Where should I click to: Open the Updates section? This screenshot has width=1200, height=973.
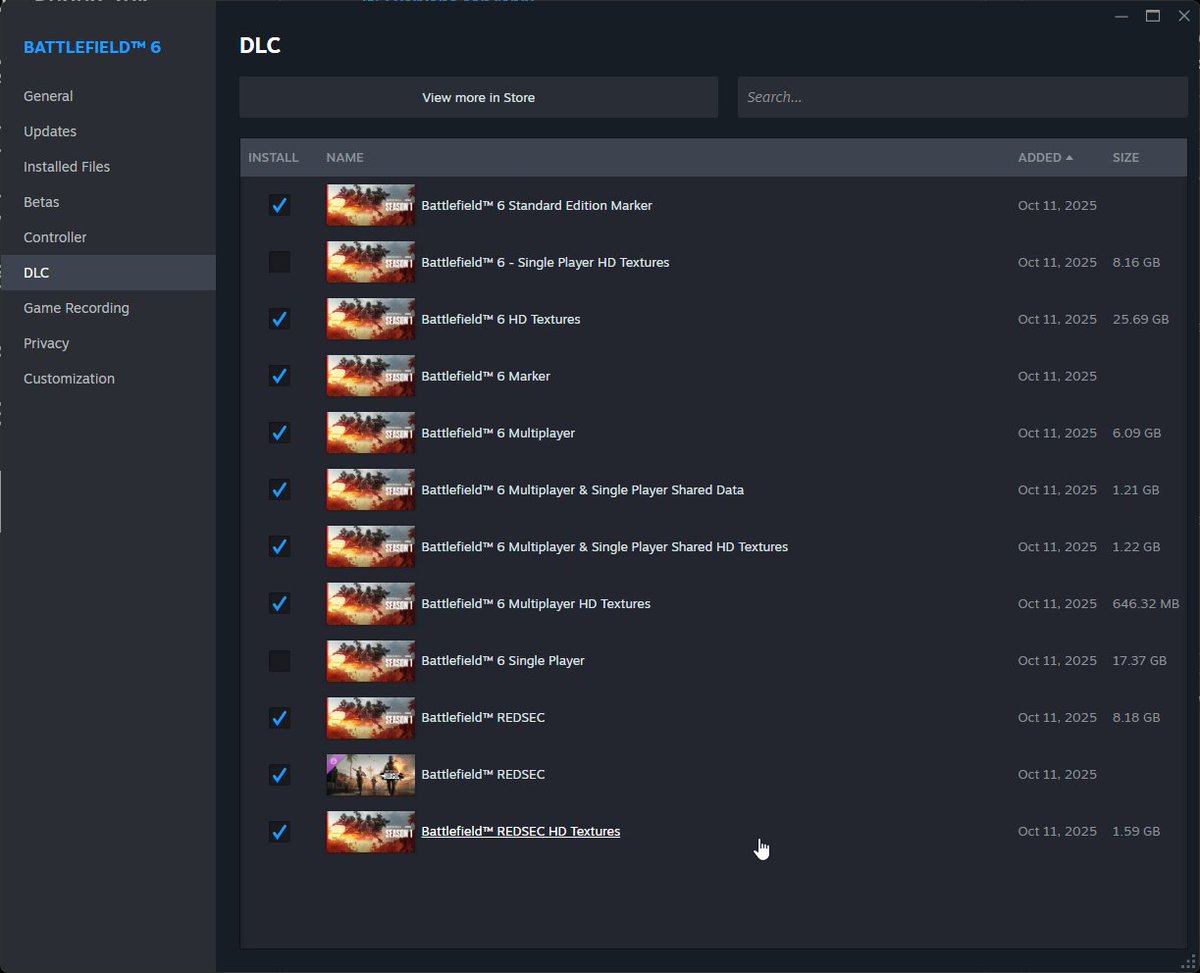pos(49,131)
